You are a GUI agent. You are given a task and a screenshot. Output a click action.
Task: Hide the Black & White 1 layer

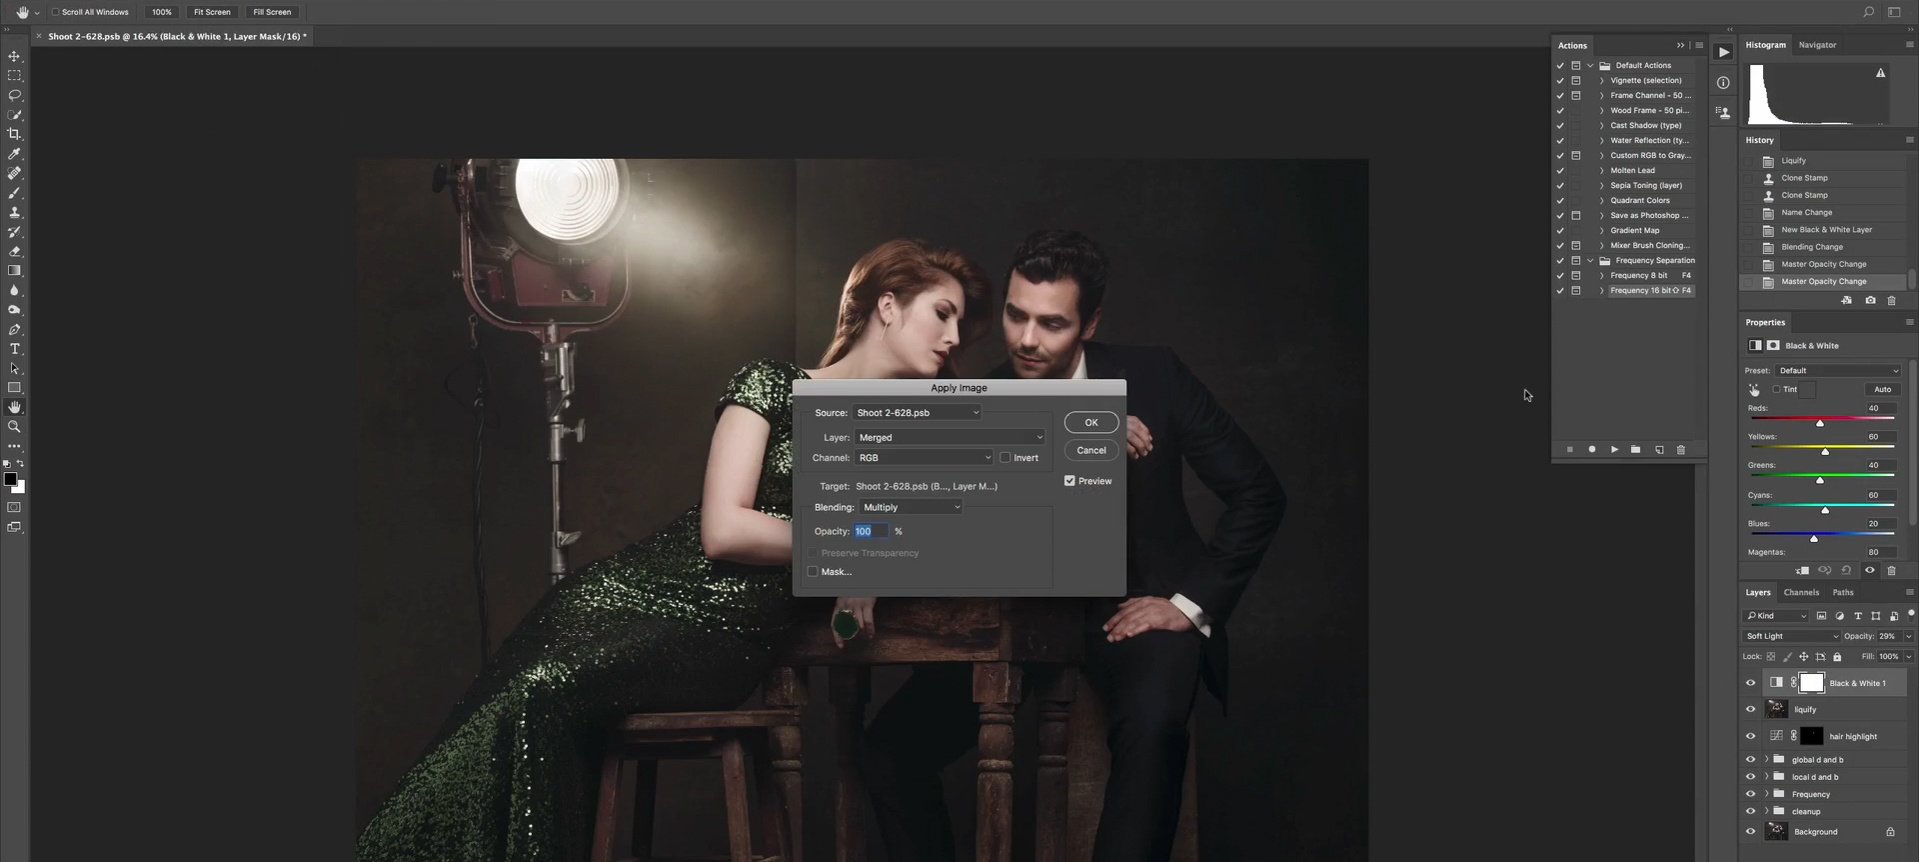click(1751, 683)
